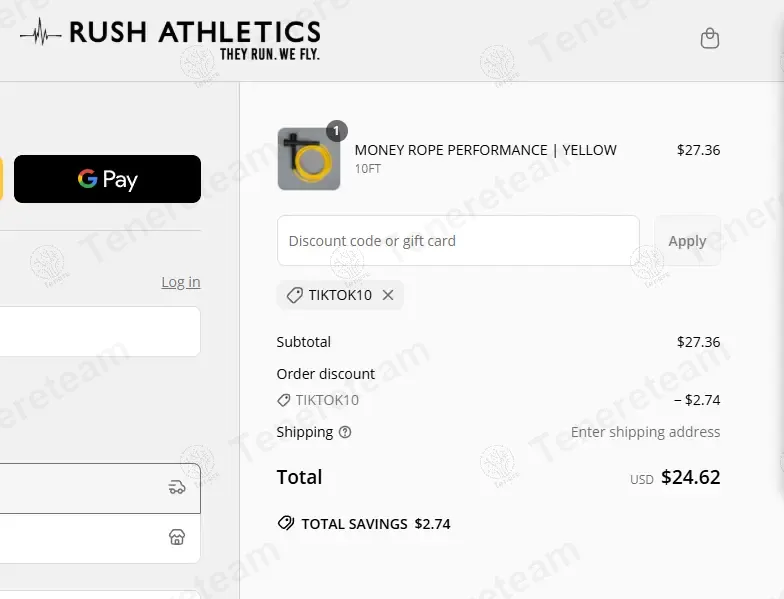Screen dimensions: 784x599
Task: Click the tag icon inside the TIKTOK10 chip
Action: [294, 295]
